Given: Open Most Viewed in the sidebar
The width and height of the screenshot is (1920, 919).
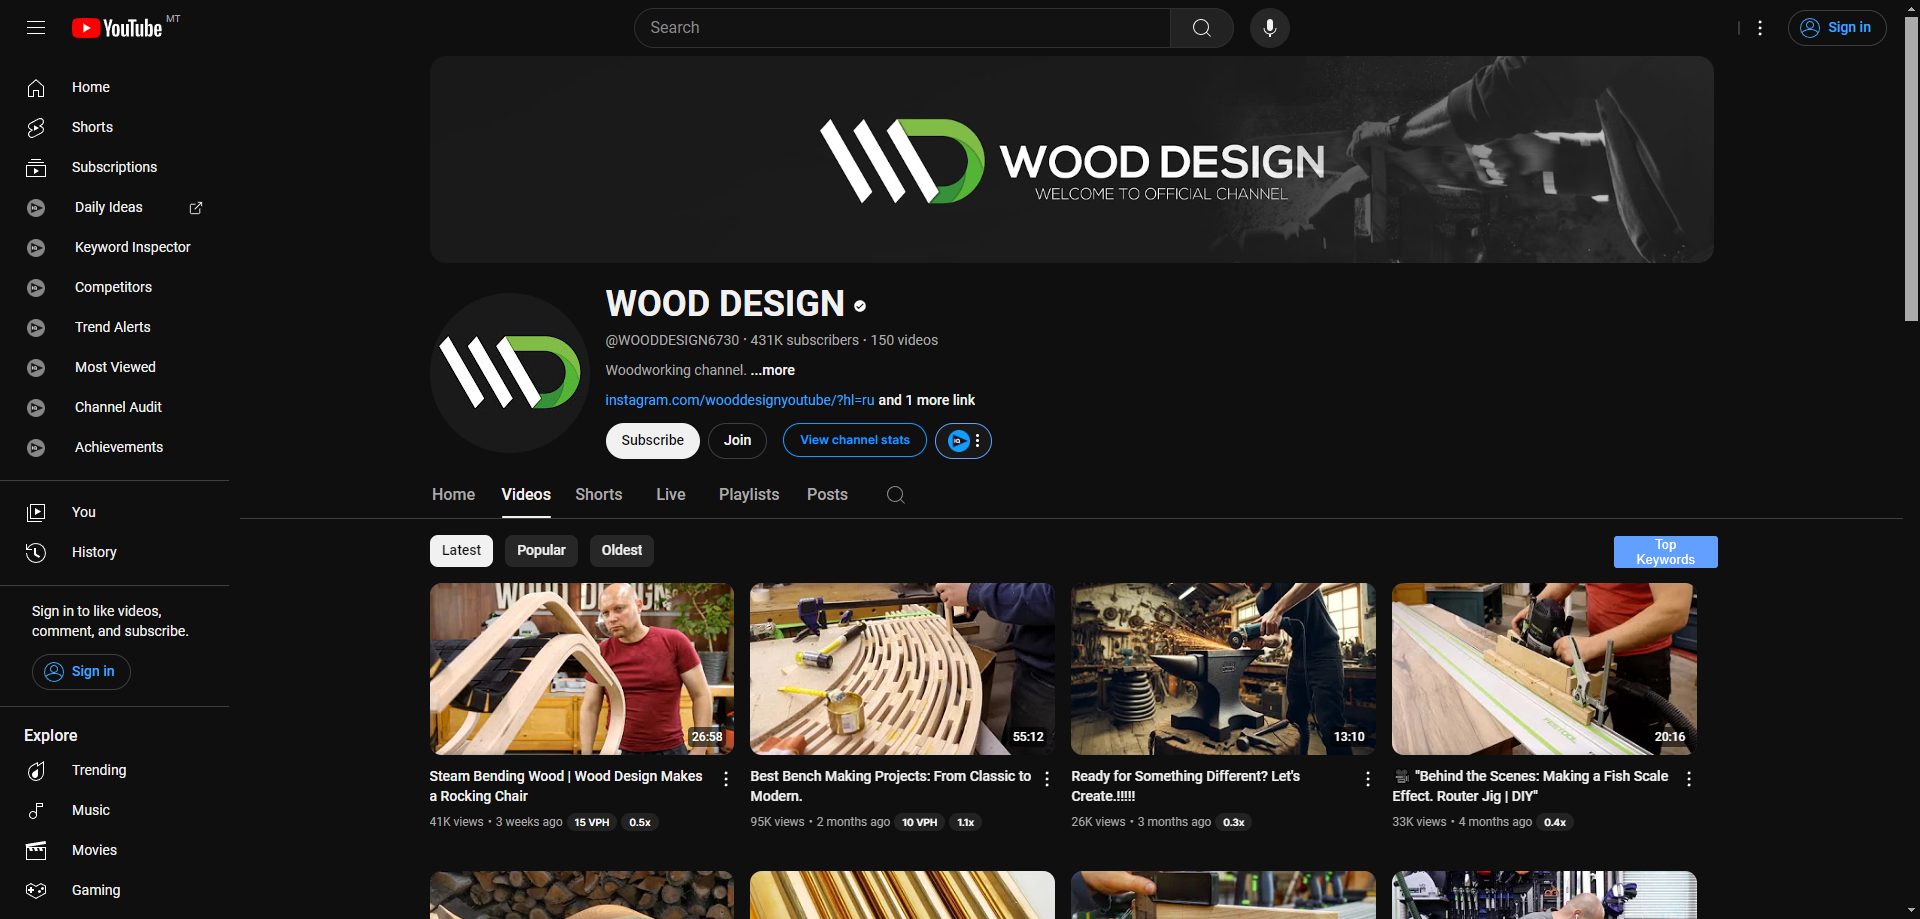Looking at the screenshot, I should pyautogui.click(x=114, y=367).
